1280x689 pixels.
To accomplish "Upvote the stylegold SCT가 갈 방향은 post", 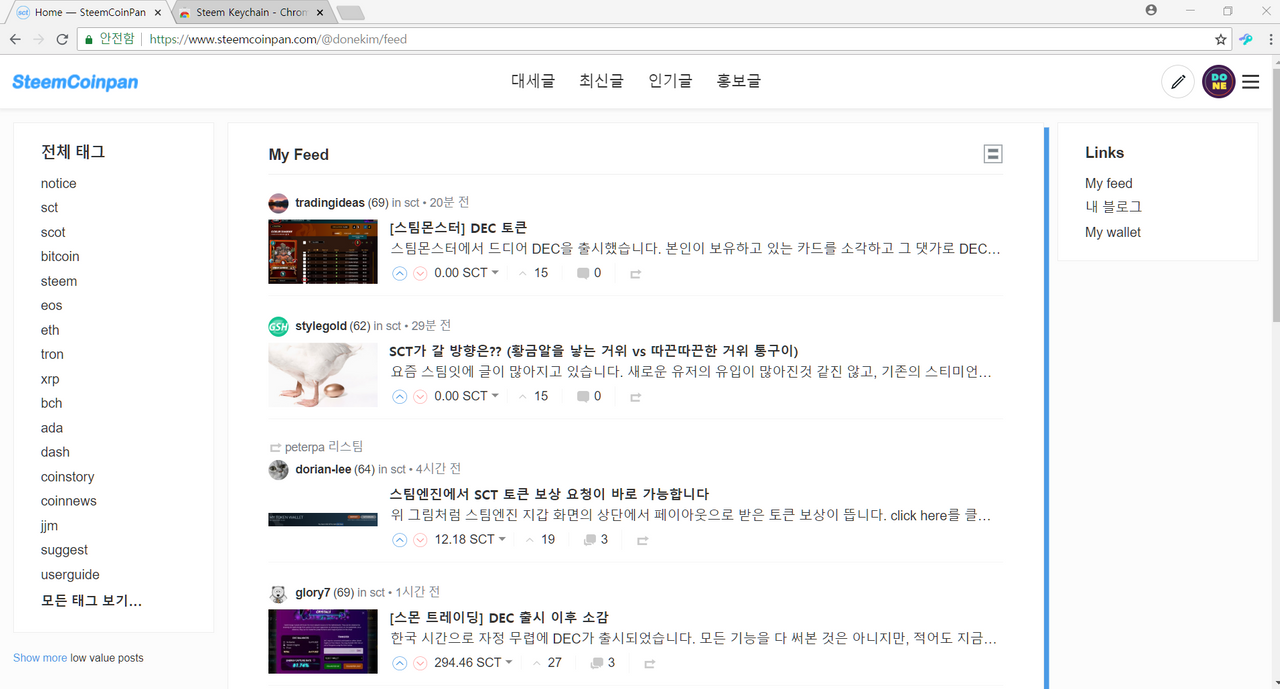I will coord(400,396).
